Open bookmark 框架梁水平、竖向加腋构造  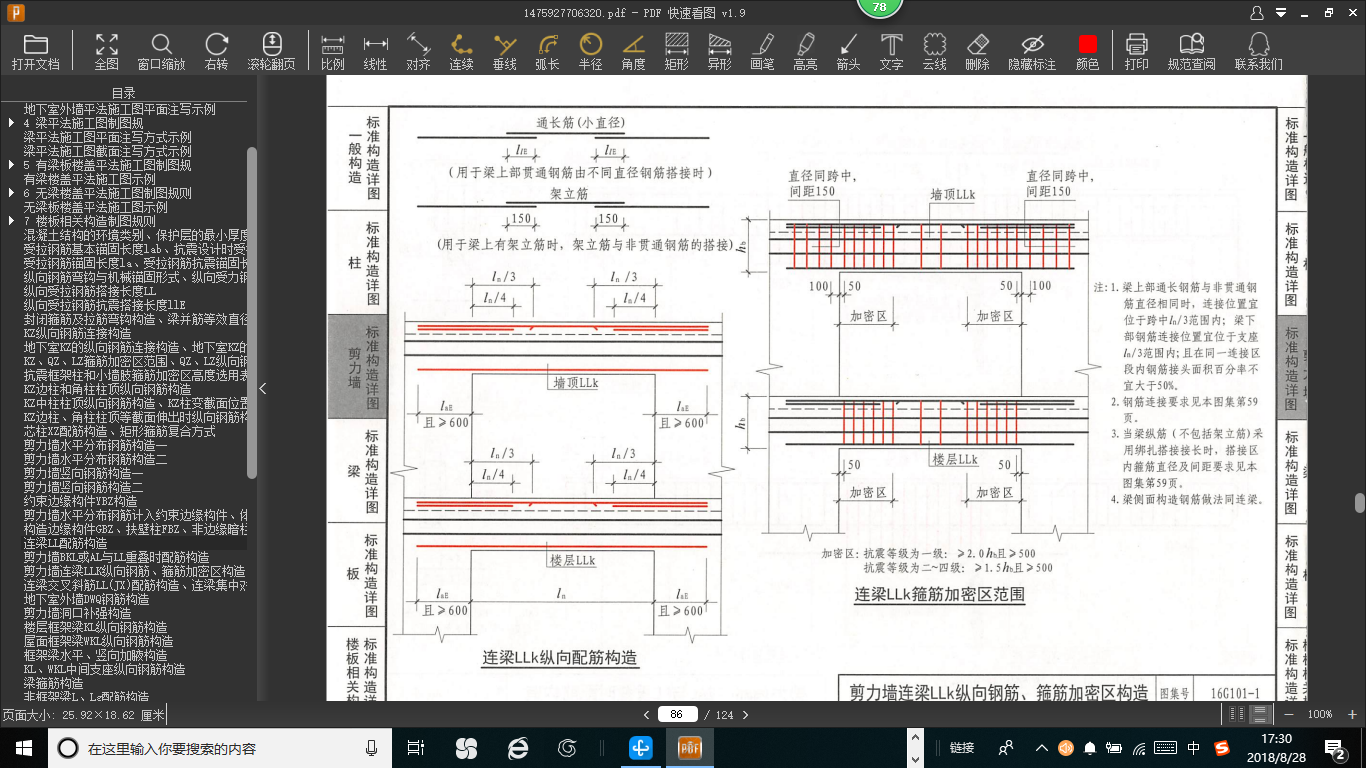pos(96,655)
